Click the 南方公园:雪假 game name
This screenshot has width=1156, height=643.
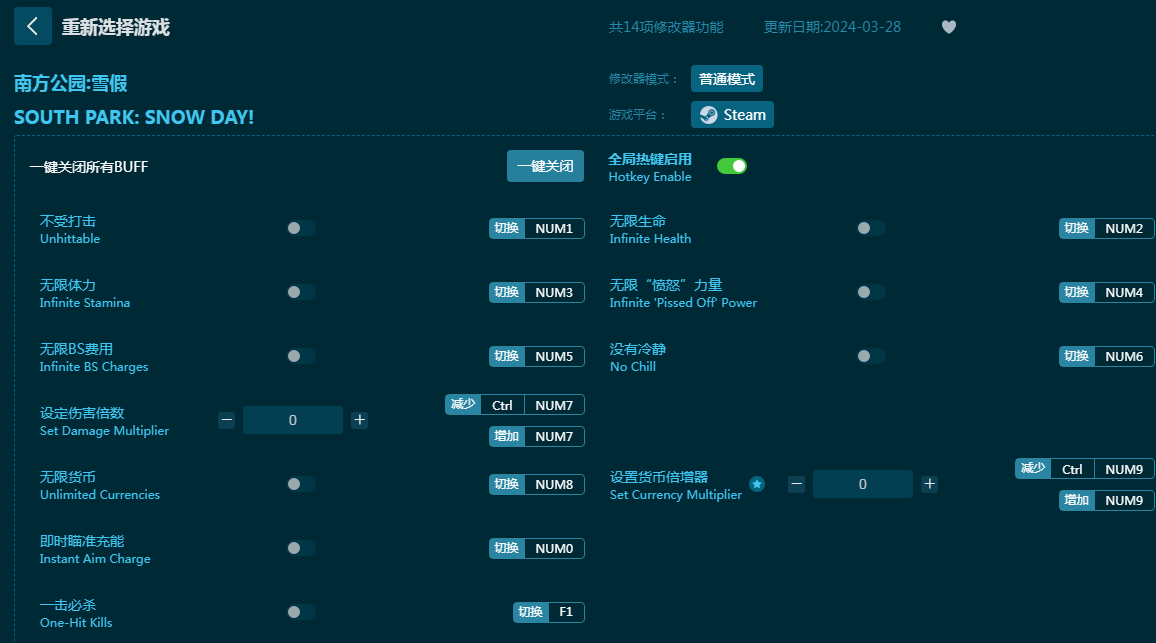point(71,83)
